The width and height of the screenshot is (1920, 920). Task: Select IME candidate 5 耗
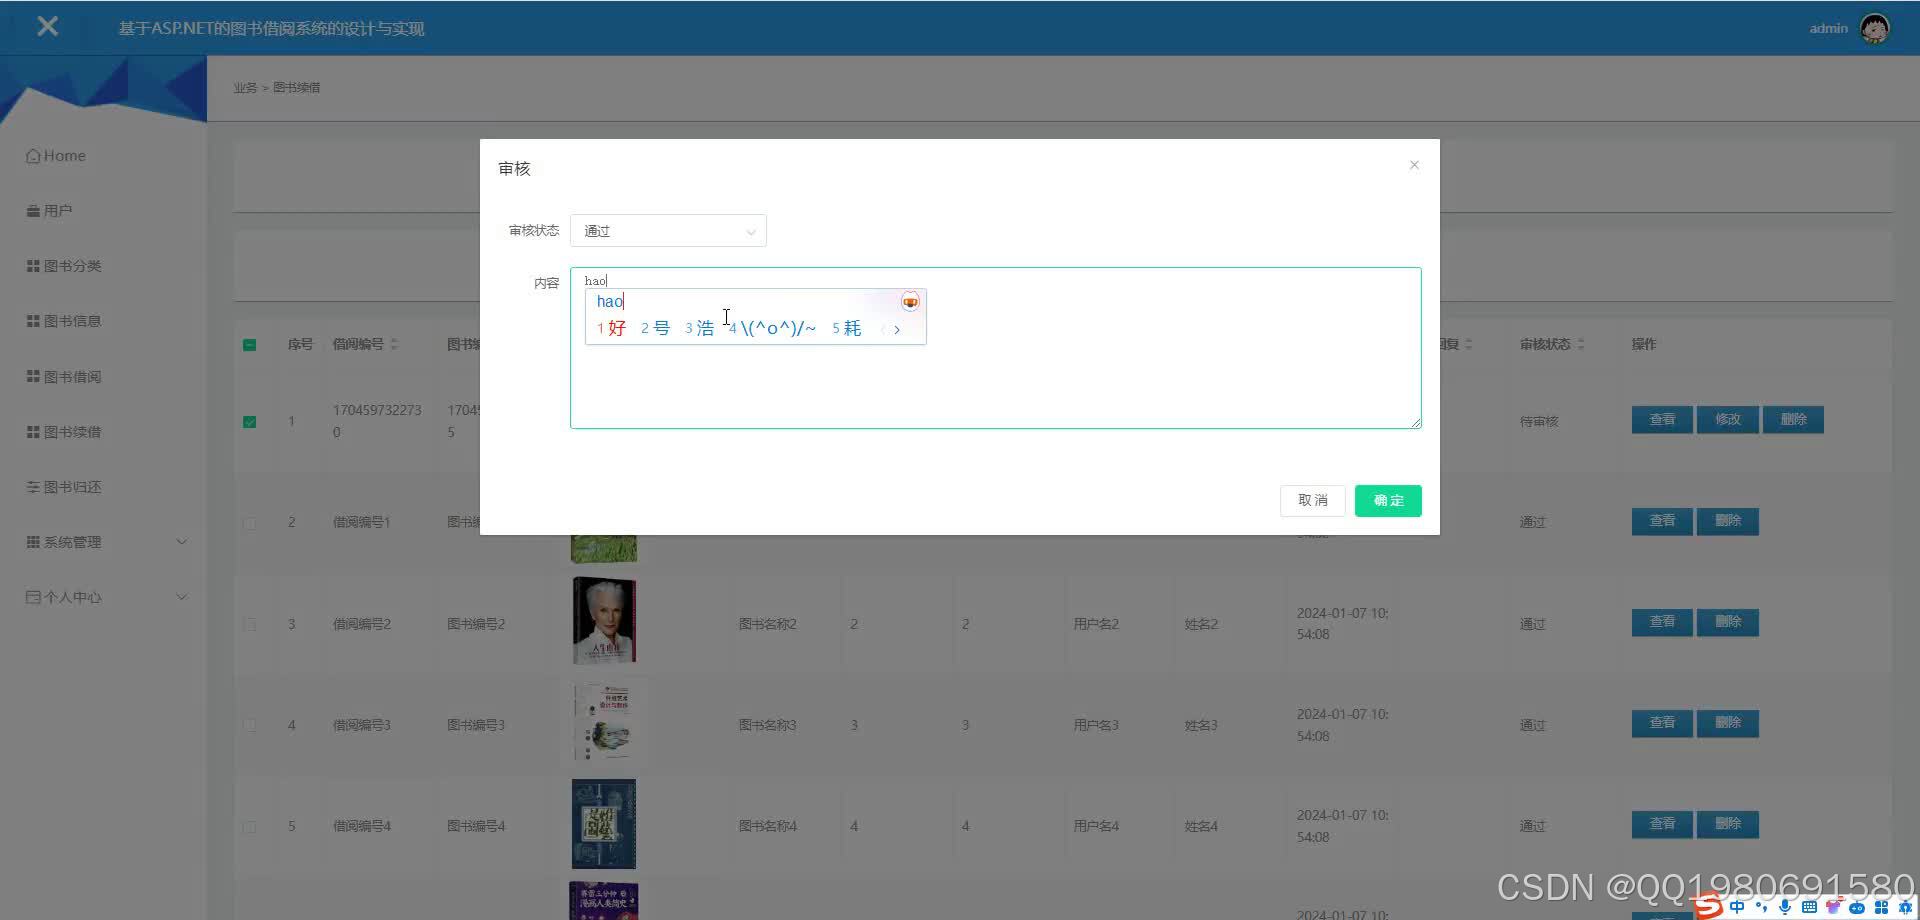[x=846, y=328]
